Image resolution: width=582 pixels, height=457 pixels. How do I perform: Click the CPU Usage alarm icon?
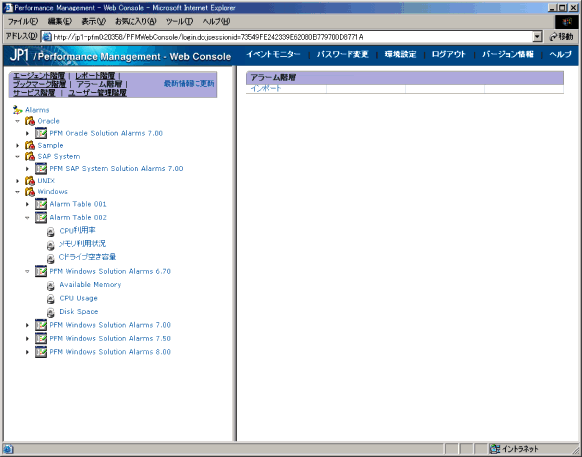point(51,299)
